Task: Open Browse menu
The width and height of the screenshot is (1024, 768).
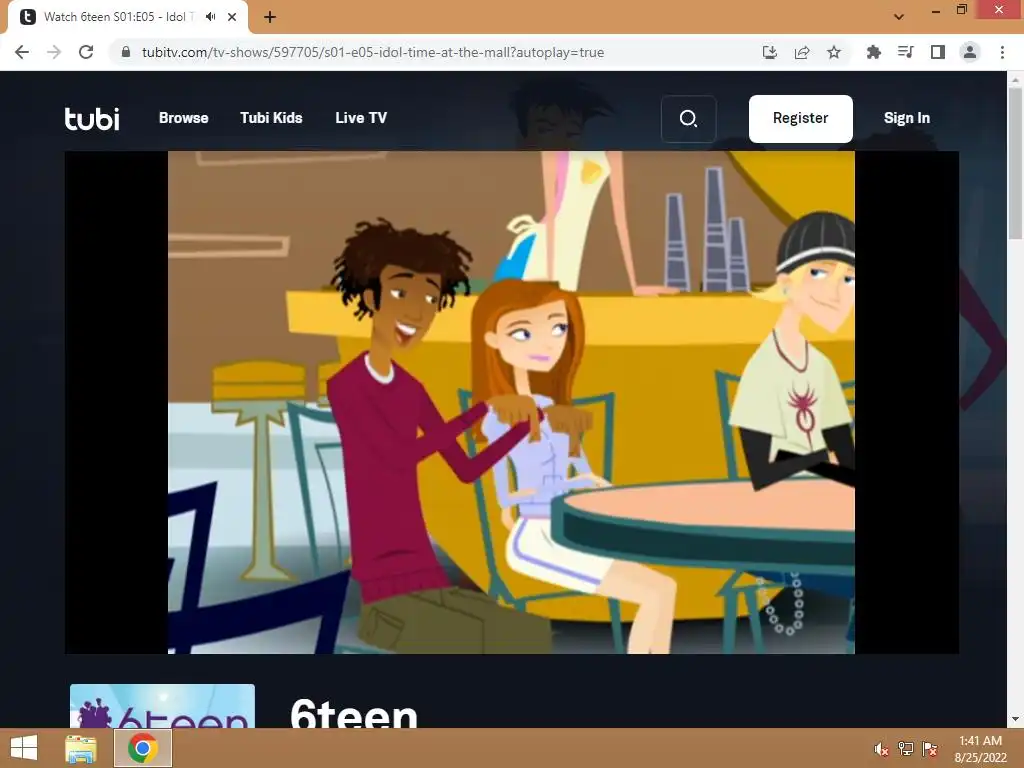Action: pyautogui.click(x=184, y=118)
